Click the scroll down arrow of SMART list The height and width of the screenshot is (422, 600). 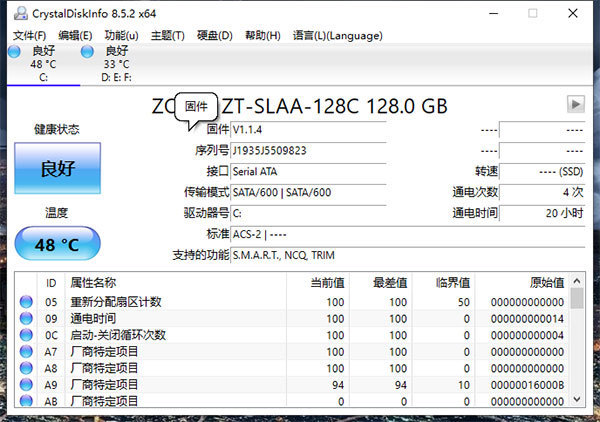click(577, 399)
